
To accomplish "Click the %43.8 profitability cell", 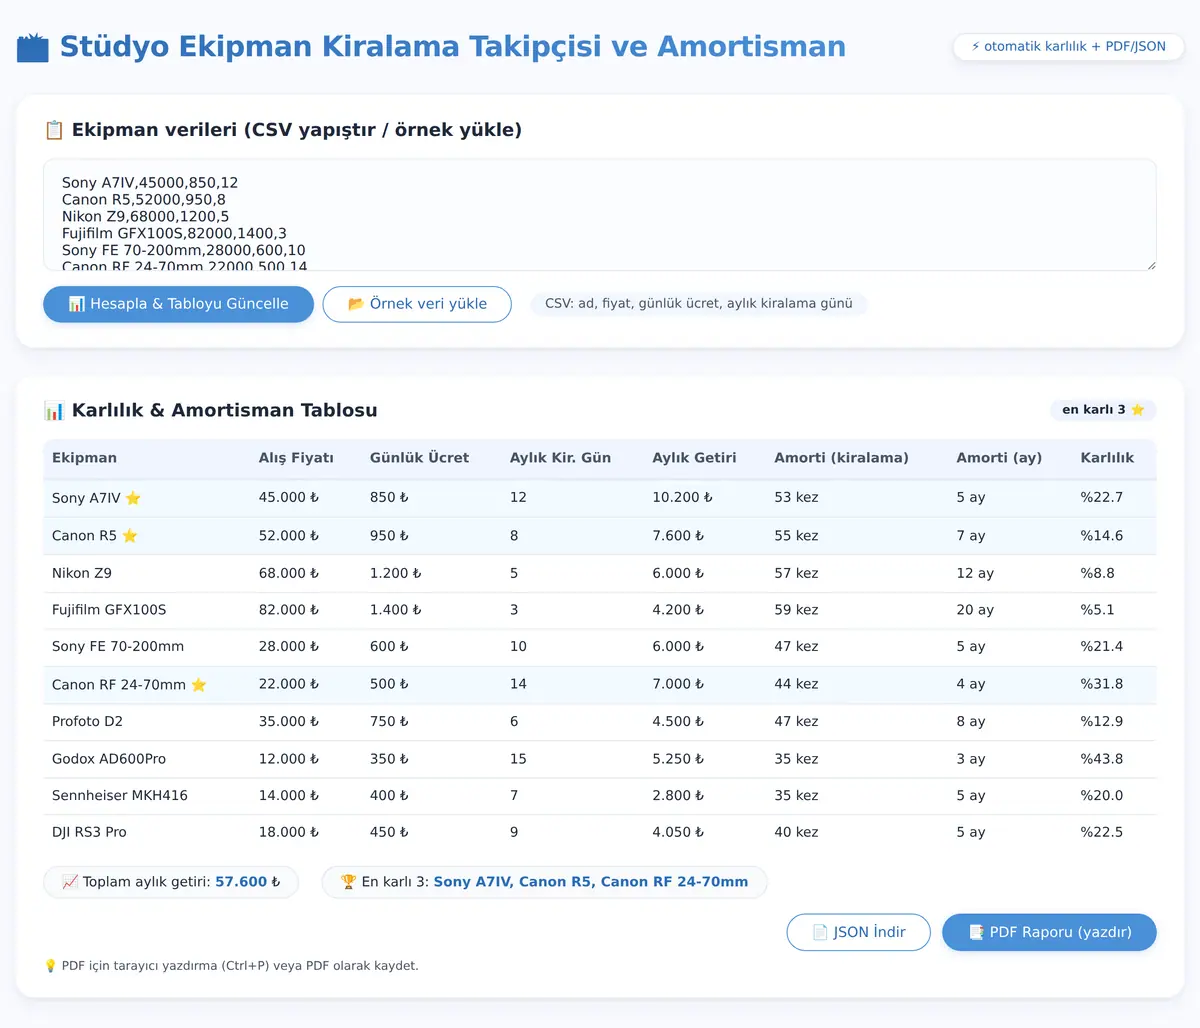I will (1102, 759).
